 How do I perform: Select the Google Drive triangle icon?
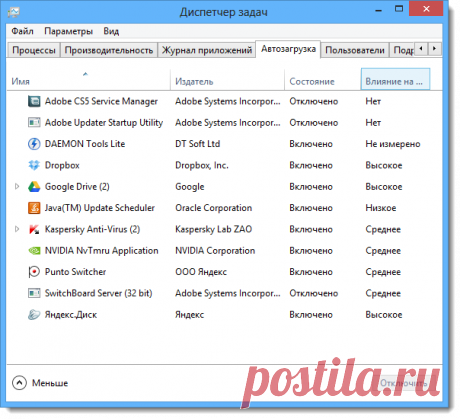[x=34, y=187]
